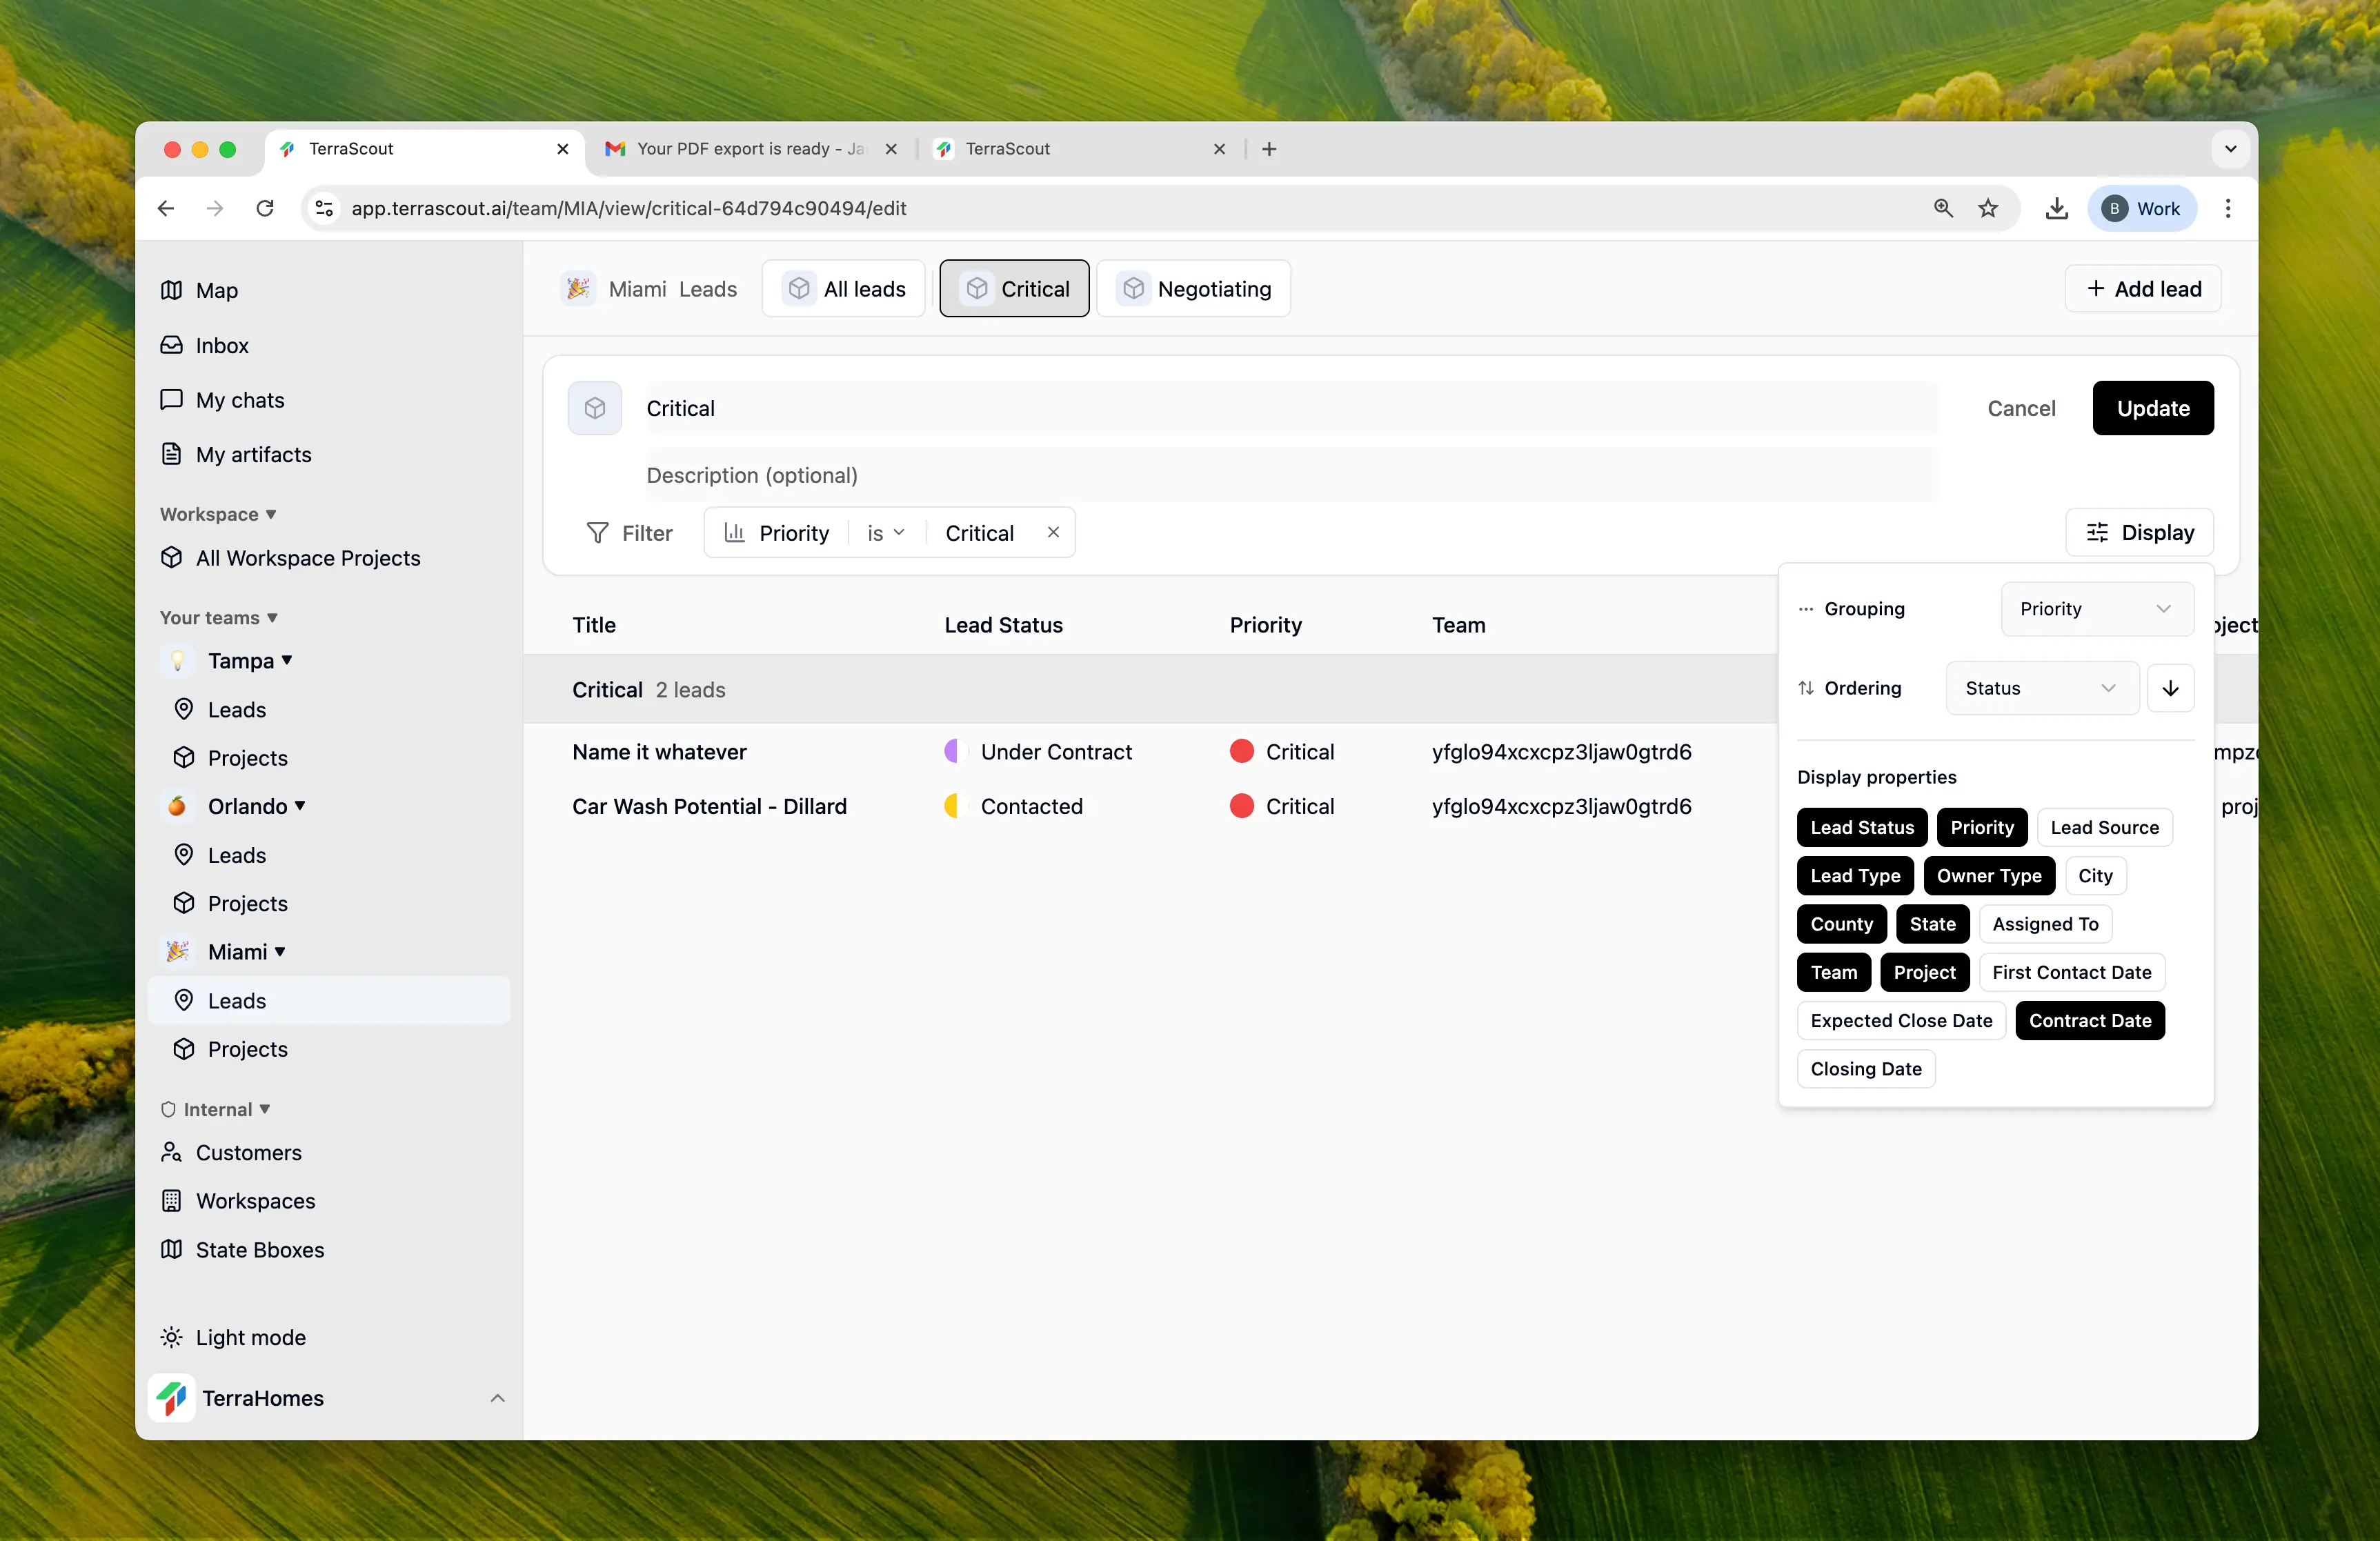Screen dimensions: 2380x1541
Task: Open the Grouping Priority dropdown
Action: (2096, 609)
